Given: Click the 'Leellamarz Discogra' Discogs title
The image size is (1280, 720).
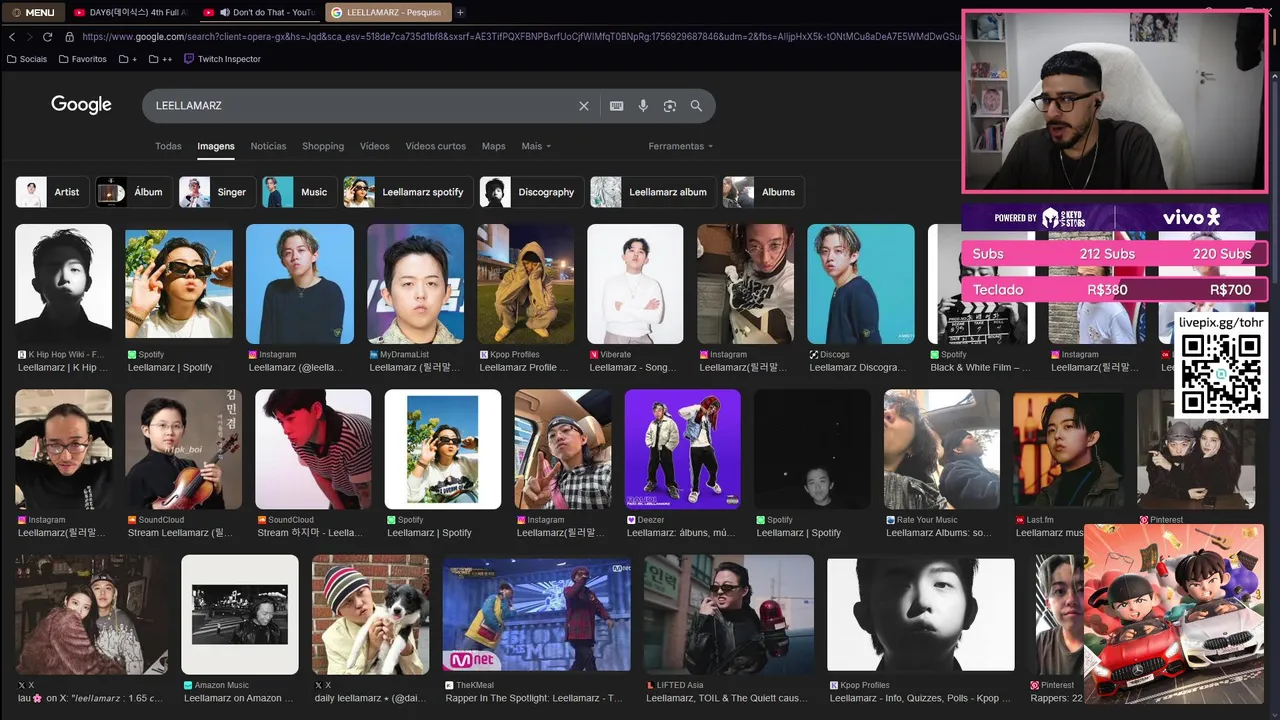Looking at the screenshot, I should pos(857,367).
